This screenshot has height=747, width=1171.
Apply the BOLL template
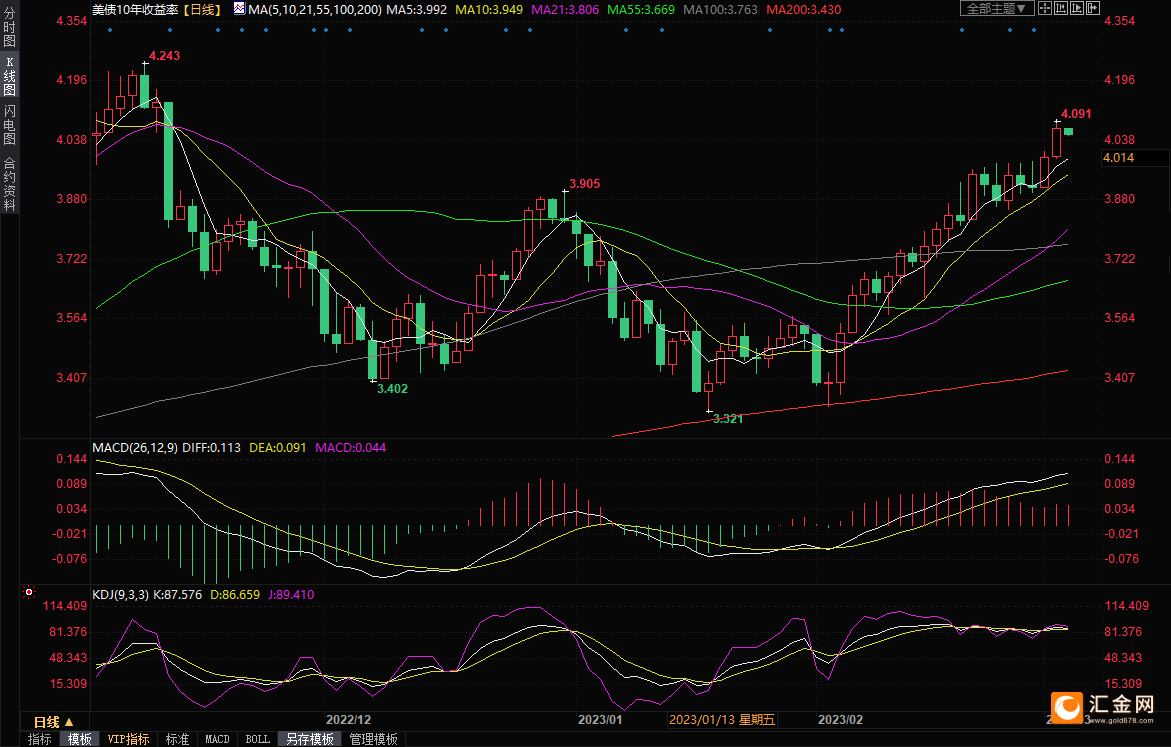(x=258, y=739)
